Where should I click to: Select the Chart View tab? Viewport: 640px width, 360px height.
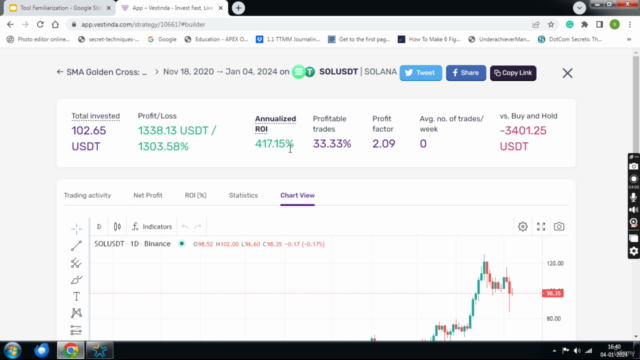pyautogui.click(x=297, y=196)
